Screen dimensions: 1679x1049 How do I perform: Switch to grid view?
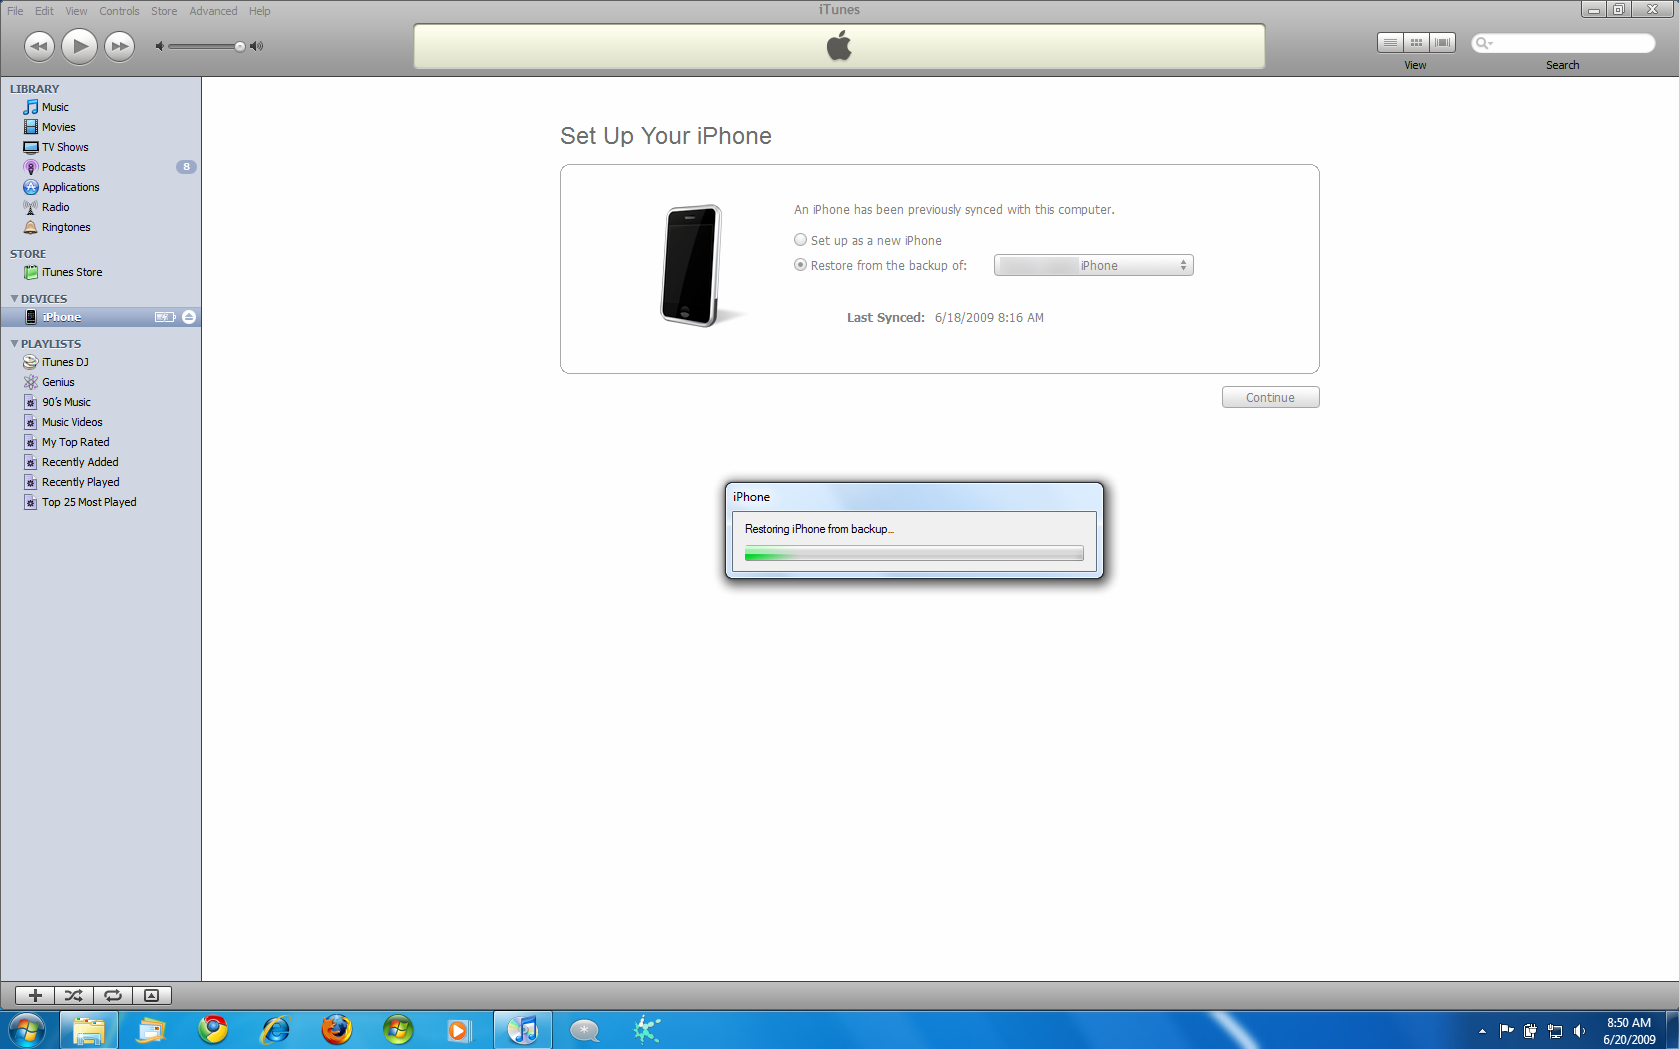coord(1416,42)
